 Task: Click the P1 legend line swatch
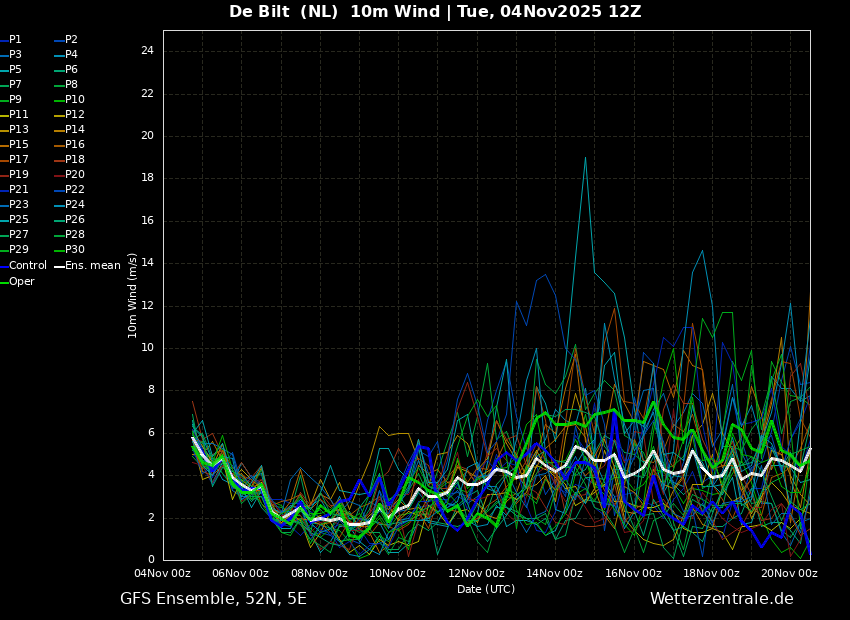[4, 40]
